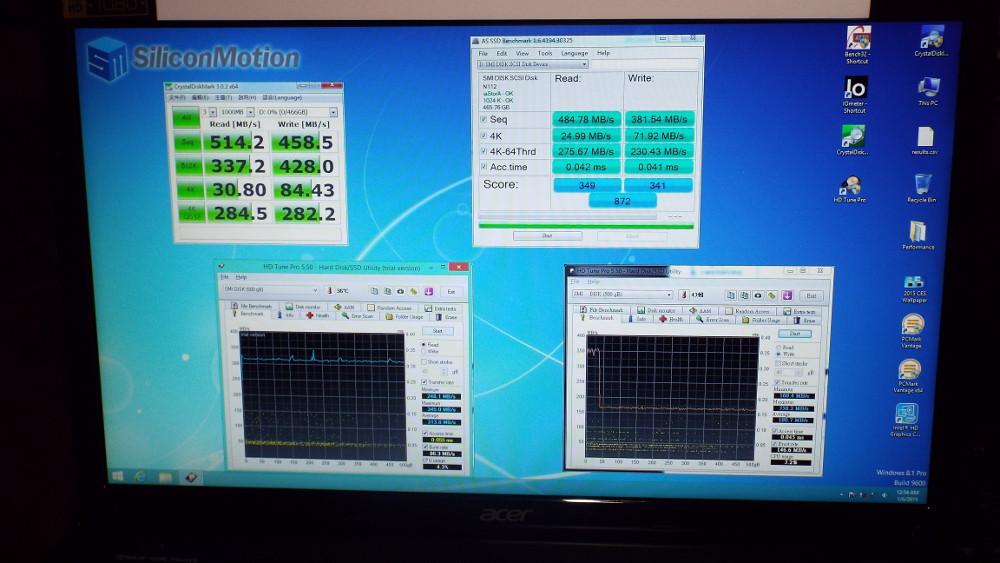Enable Short stroke in trial HD Tune window
1000x563 pixels.
pos(424,362)
